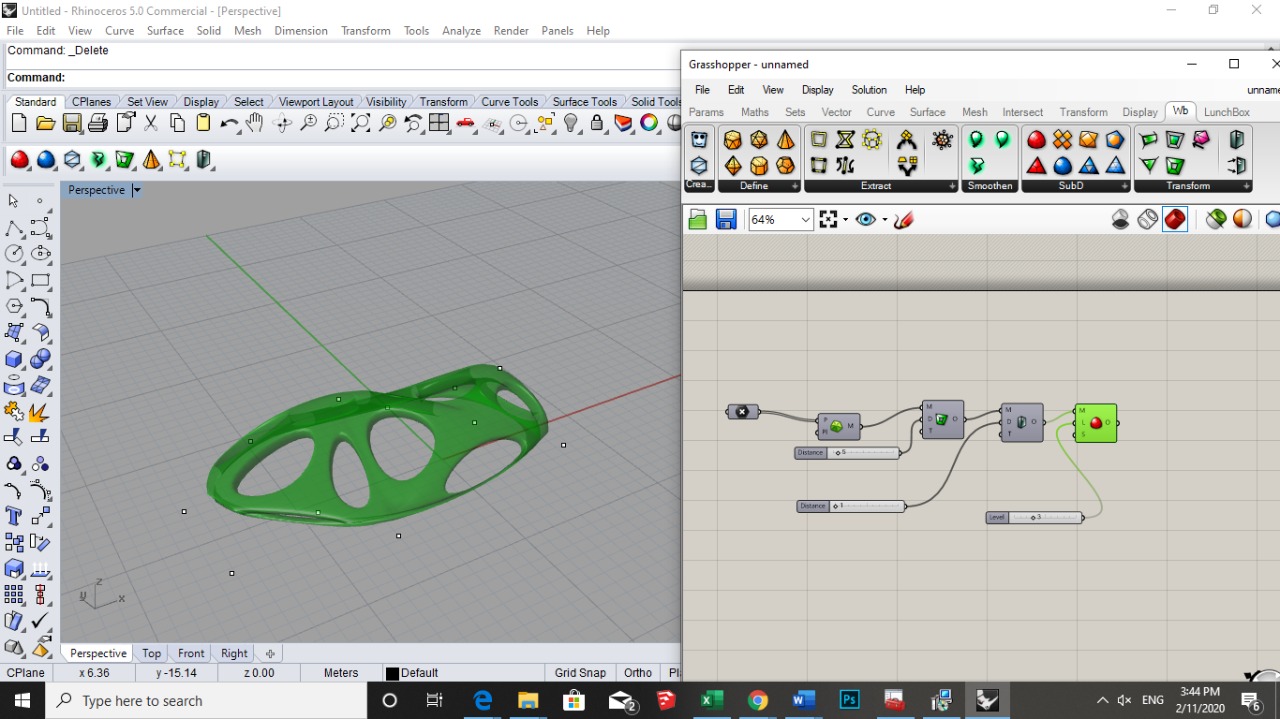
Task: Click the Text object tool in left sidebar
Action: pyautogui.click(x=14, y=516)
